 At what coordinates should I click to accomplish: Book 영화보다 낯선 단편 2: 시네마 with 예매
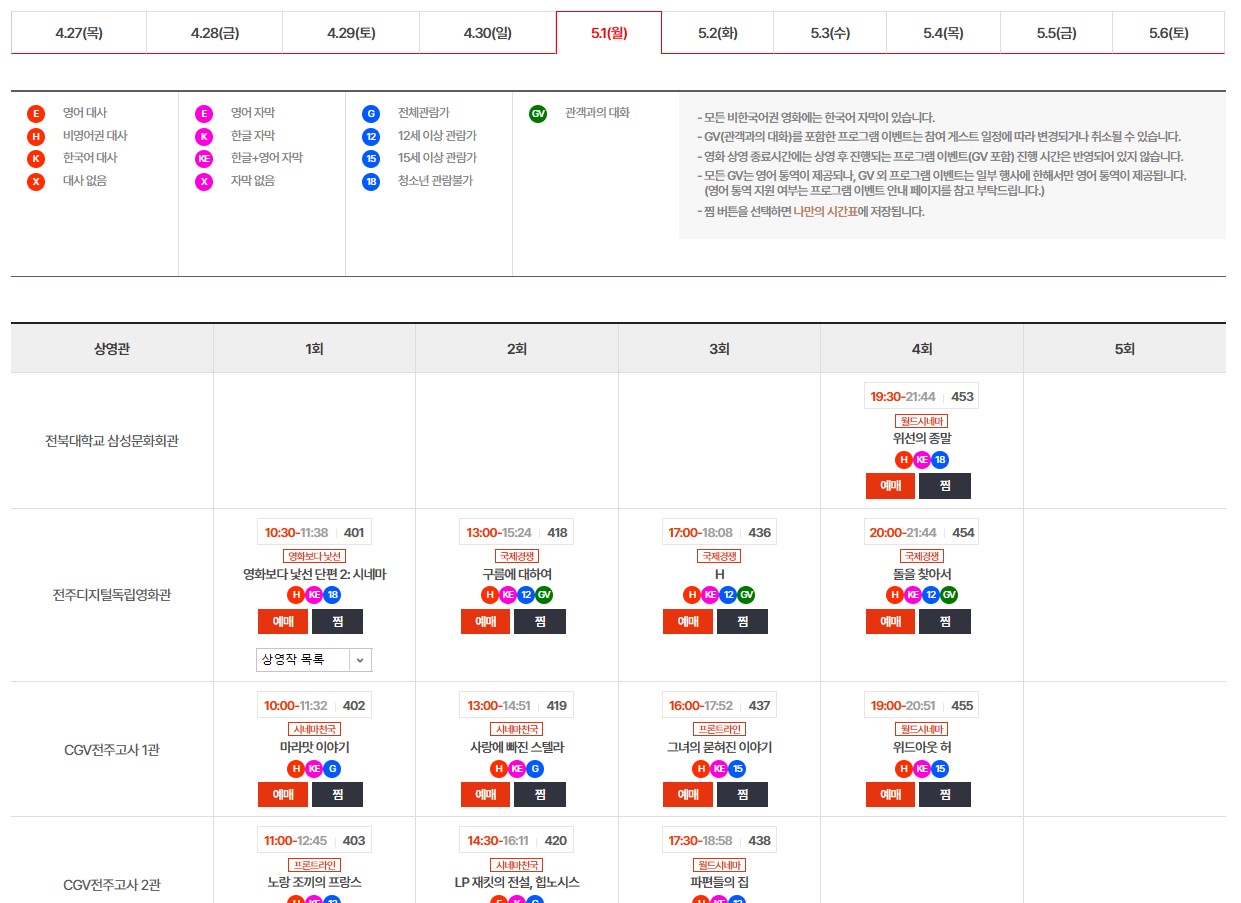click(283, 621)
